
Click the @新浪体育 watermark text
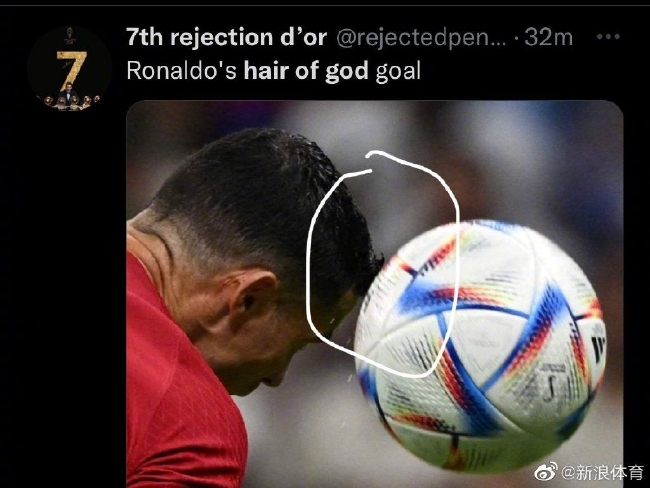pos(602,472)
